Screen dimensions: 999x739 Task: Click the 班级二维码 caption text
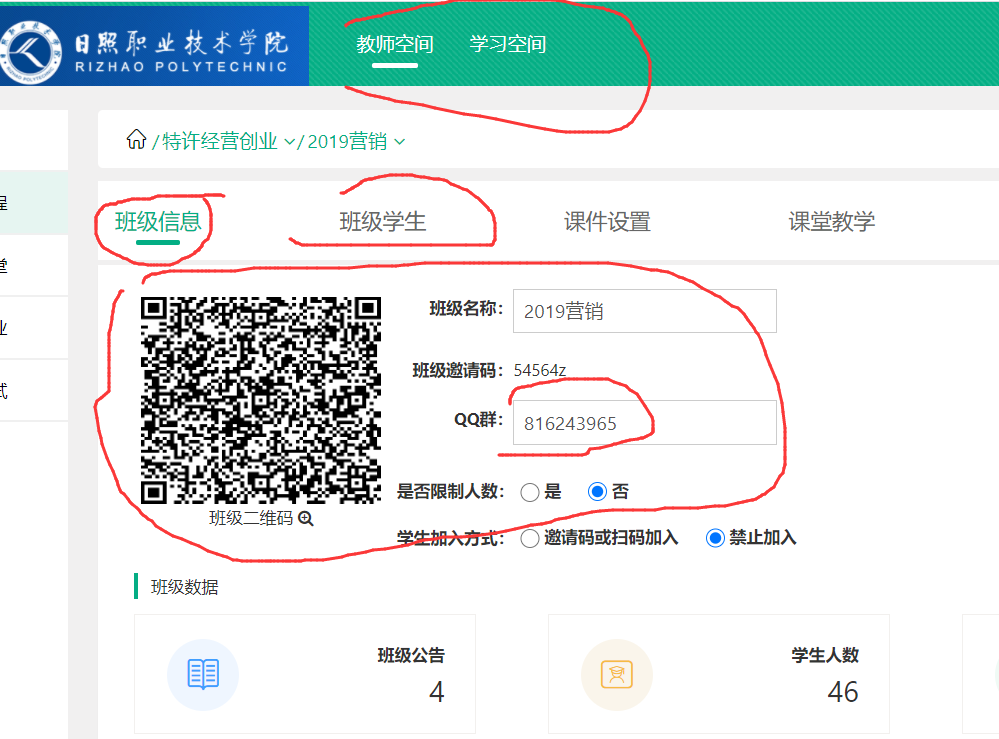point(251,518)
